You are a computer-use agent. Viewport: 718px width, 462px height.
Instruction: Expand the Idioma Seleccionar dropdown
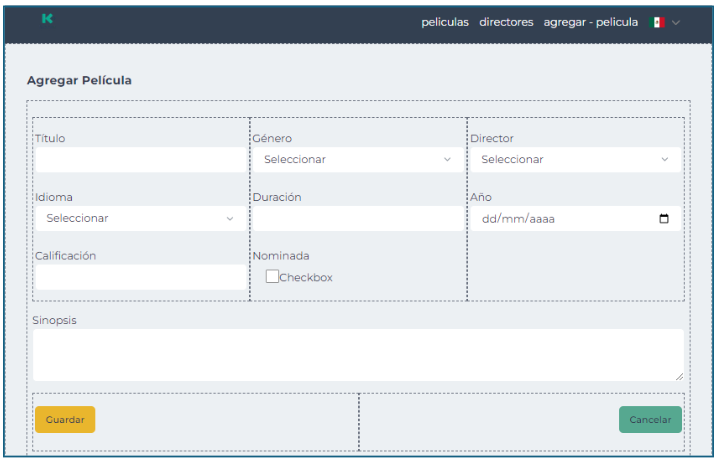140,218
